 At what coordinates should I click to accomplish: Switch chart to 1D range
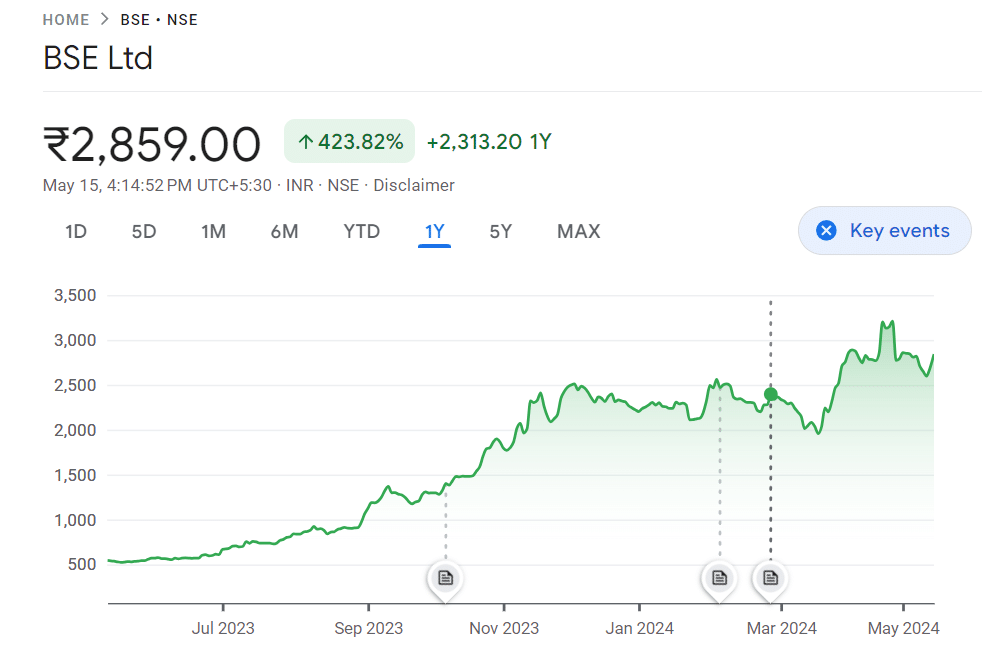pos(76,232)
